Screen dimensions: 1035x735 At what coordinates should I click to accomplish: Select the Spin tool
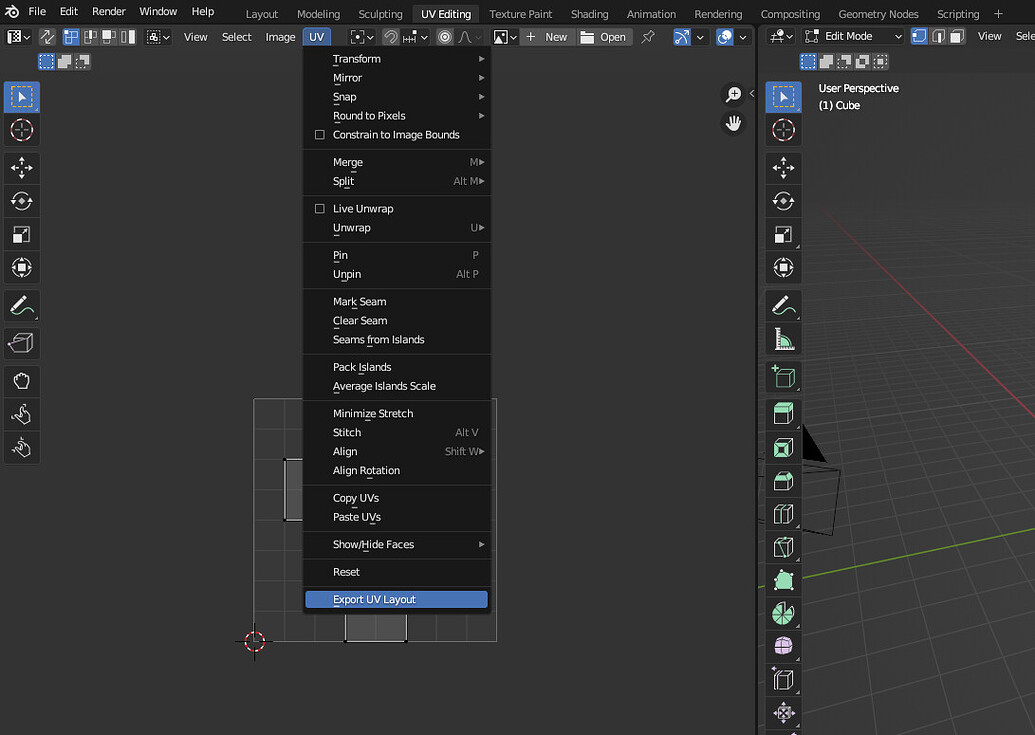click(784, 614)
